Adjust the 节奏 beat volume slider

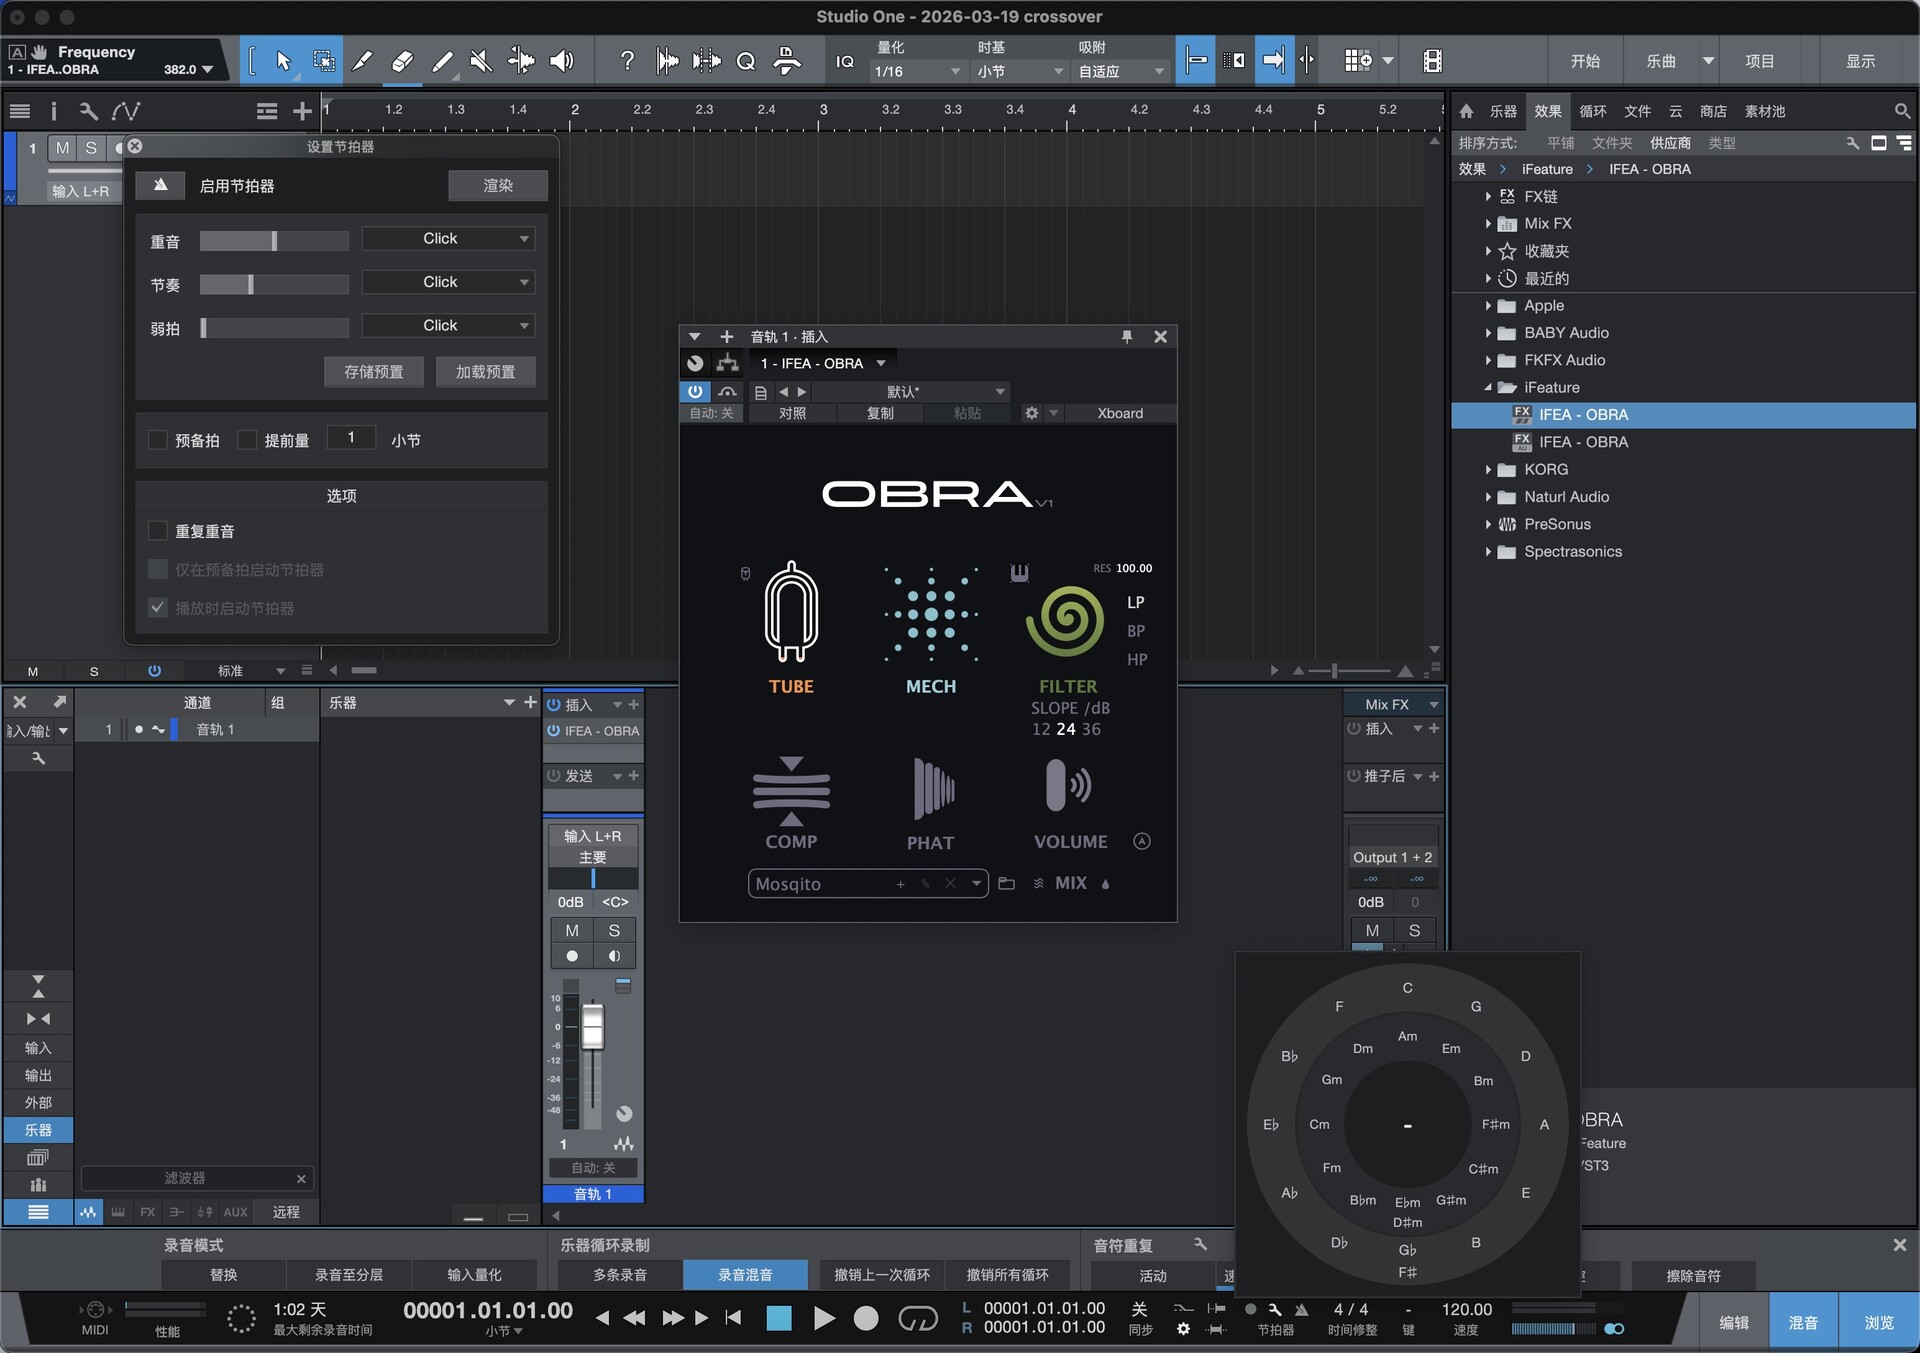pos(251,285)
